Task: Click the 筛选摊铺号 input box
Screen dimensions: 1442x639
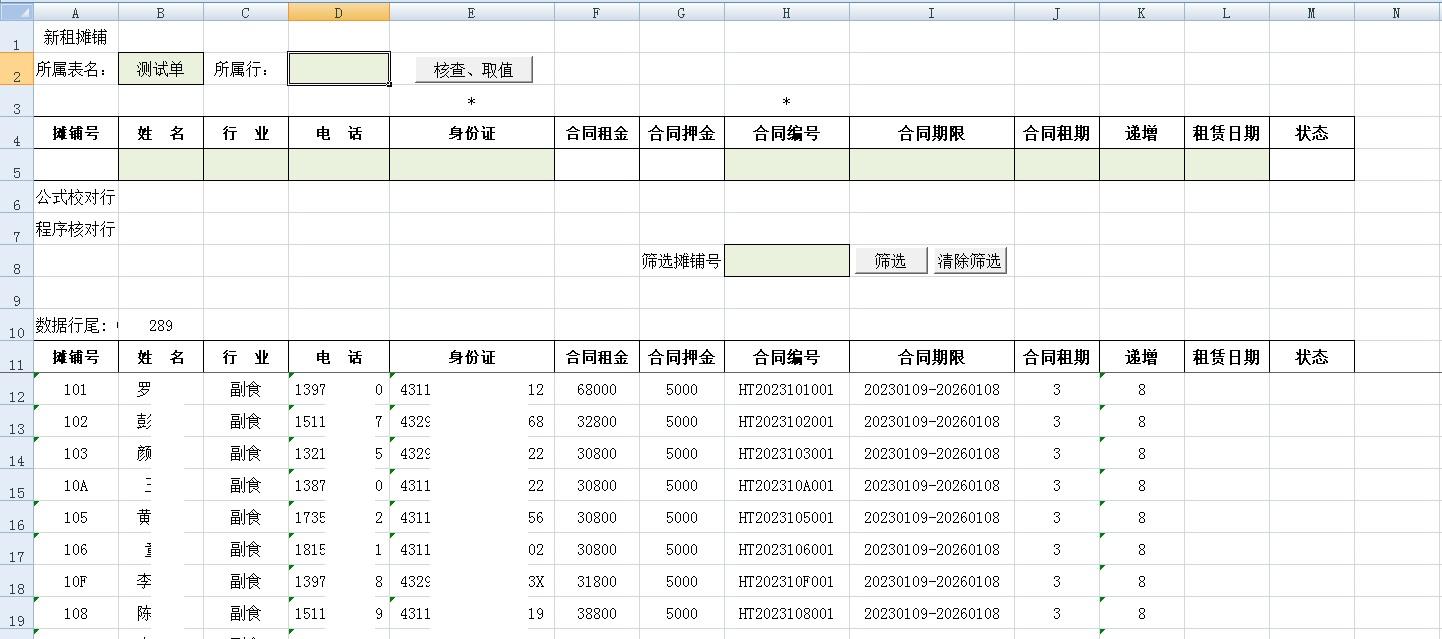Action: pos(786,259)
